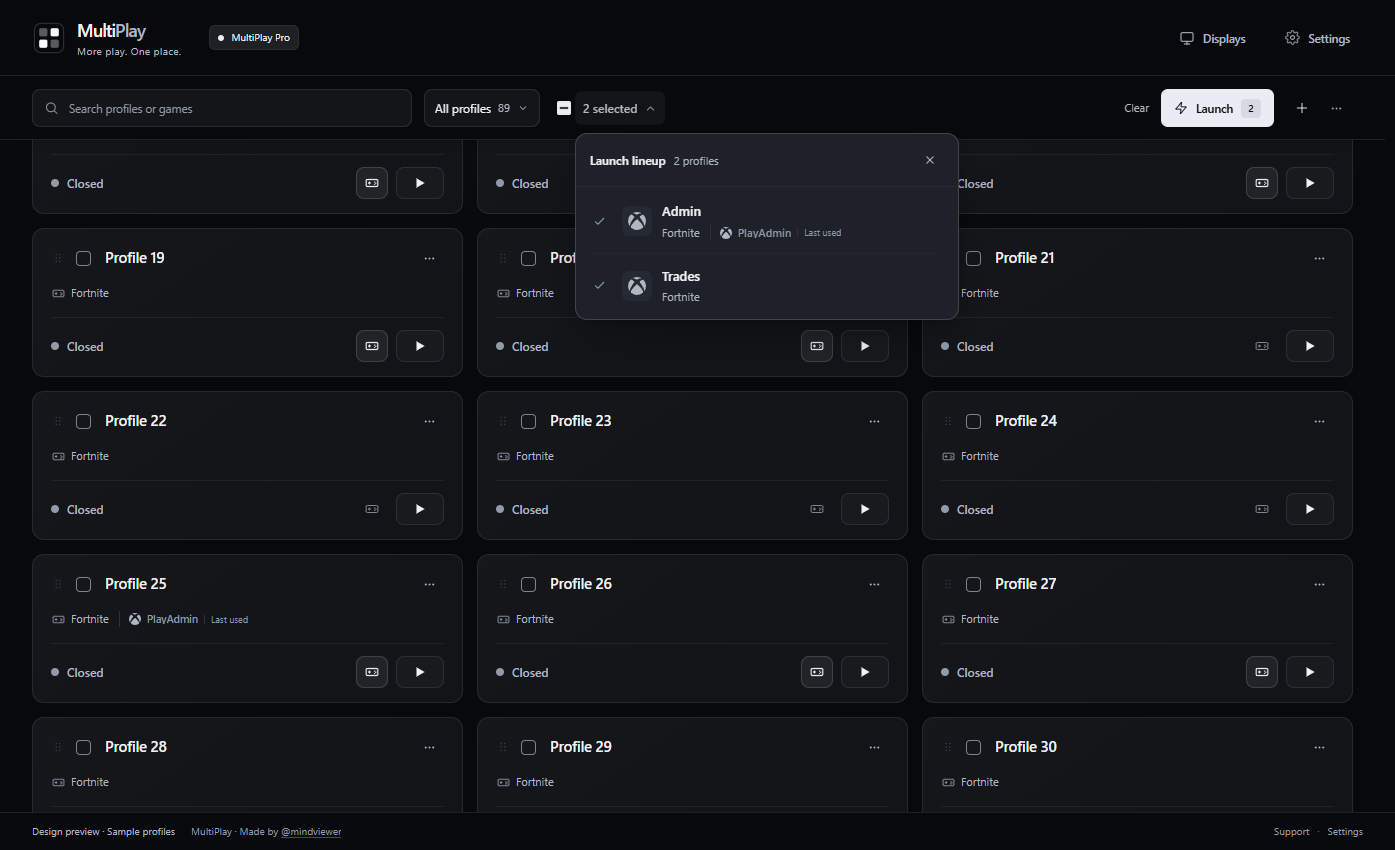
Task: Open the three-dot menu on Profile 21
Action: (x=1320, y=258)
